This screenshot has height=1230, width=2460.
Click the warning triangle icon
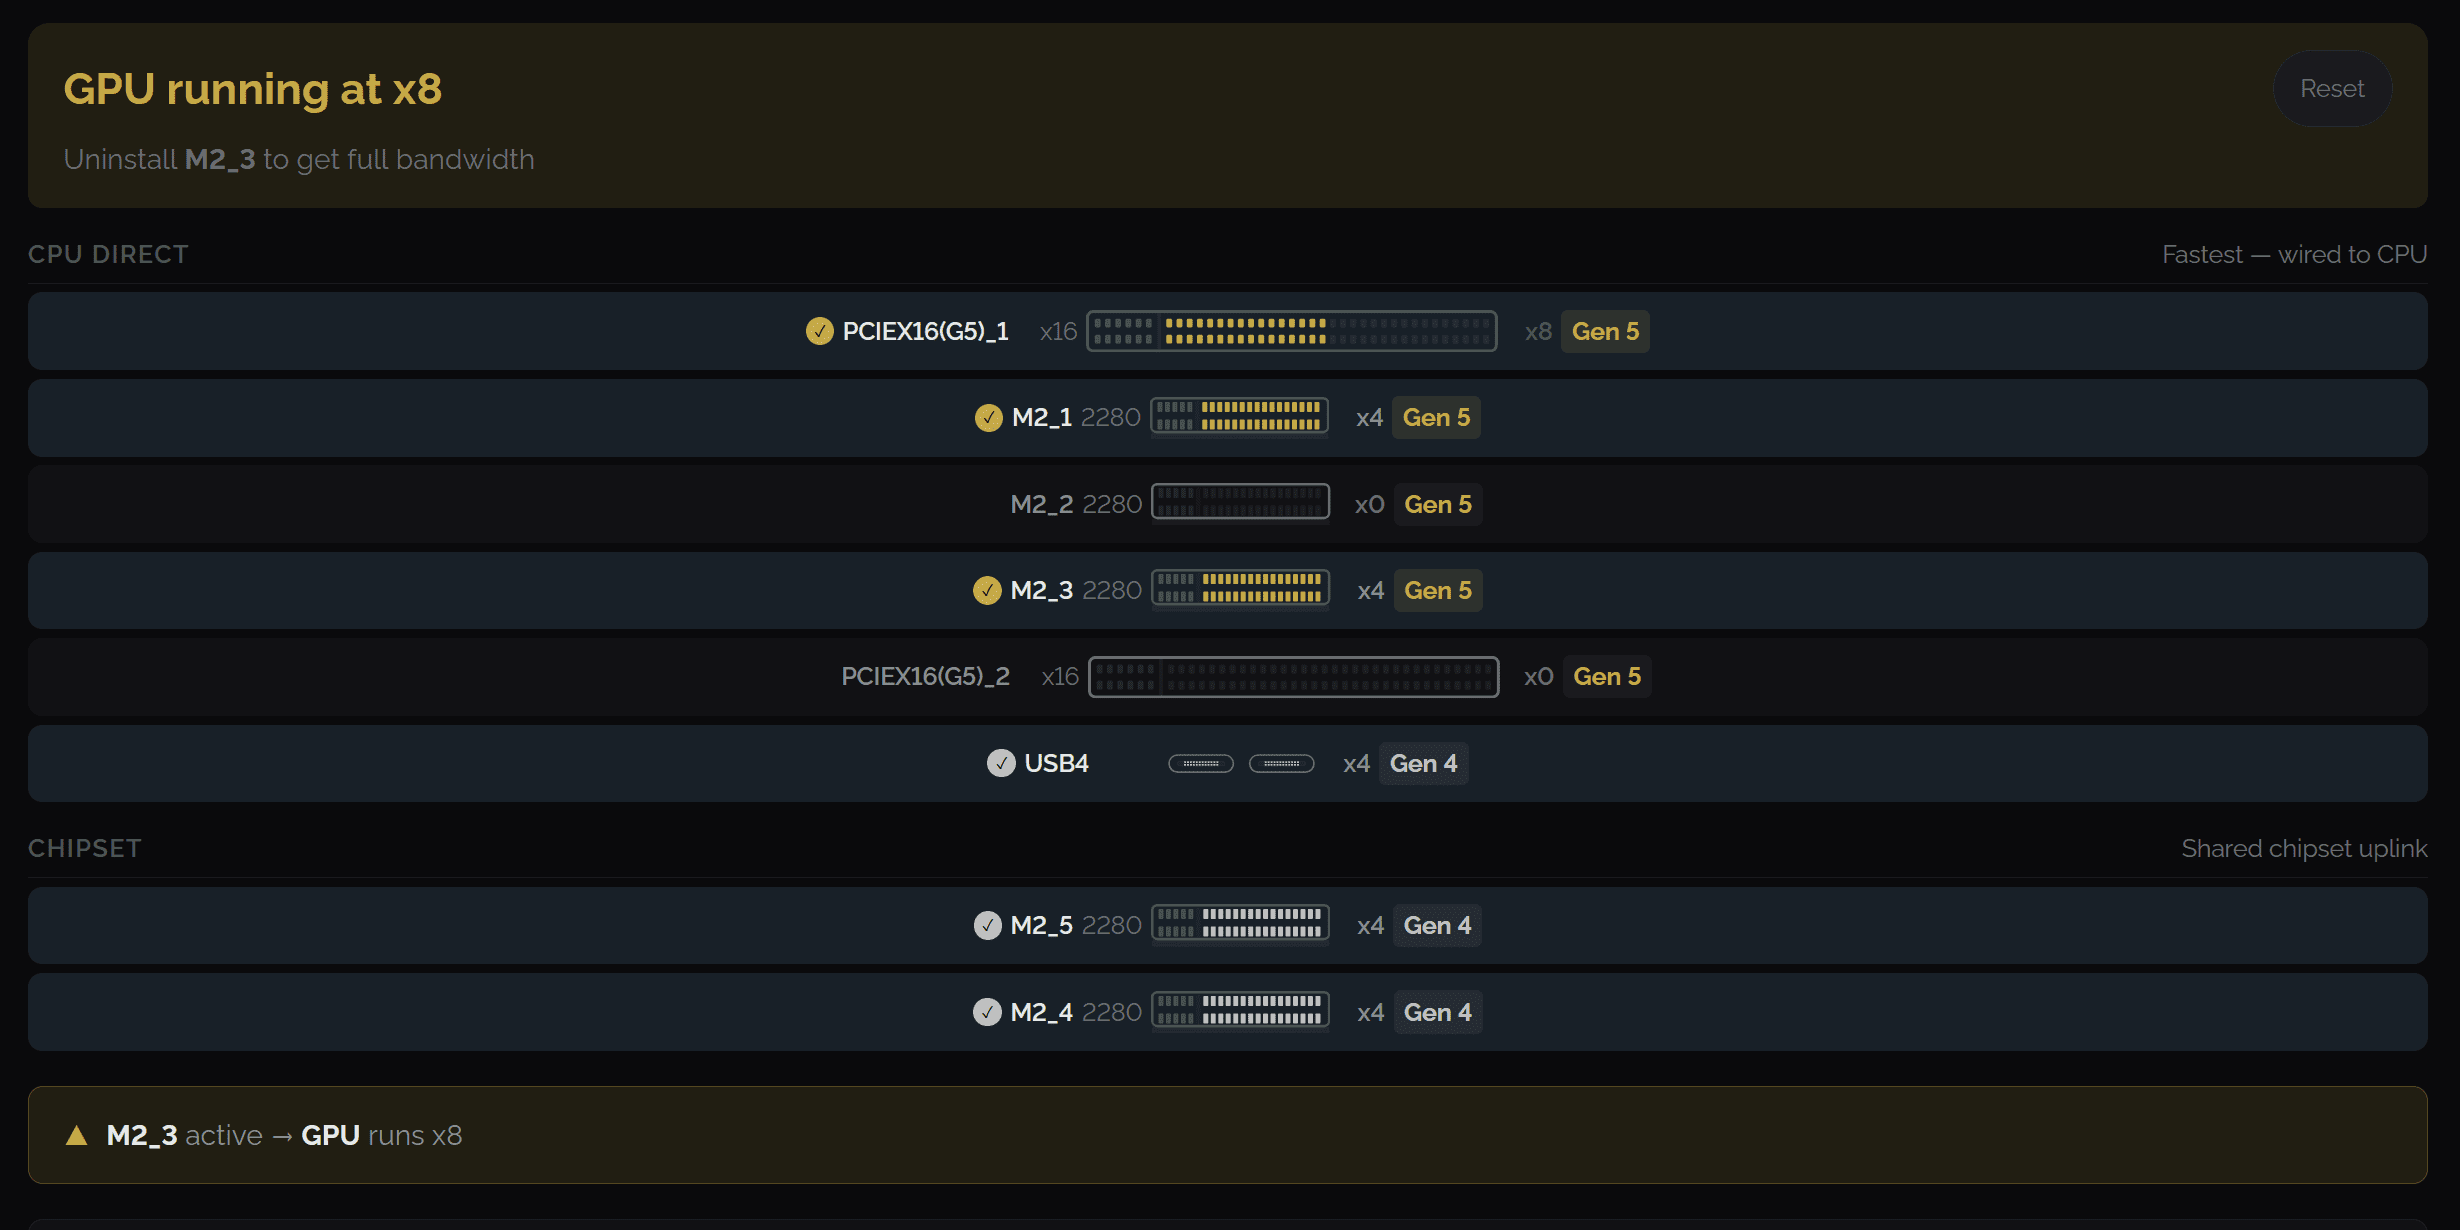tap(76, 1136)
